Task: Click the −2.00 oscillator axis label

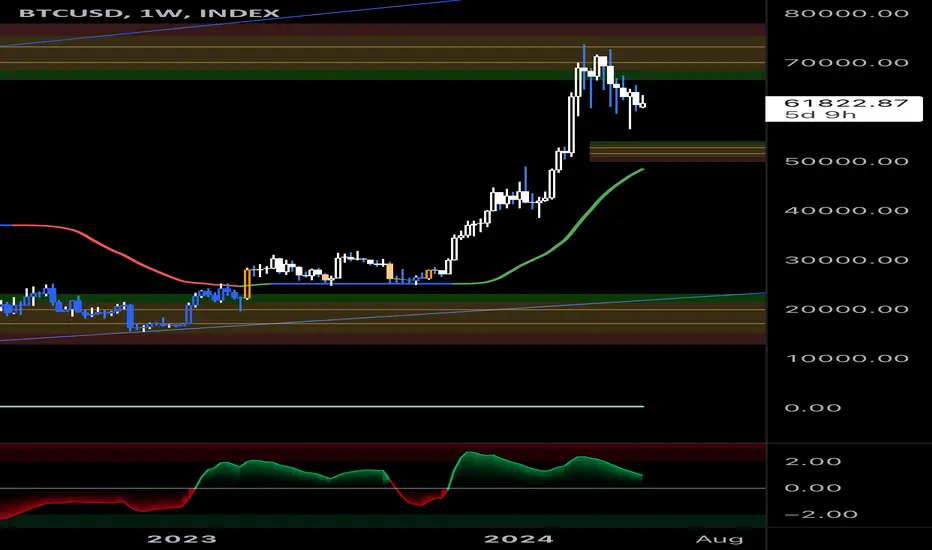Action: 821,514
